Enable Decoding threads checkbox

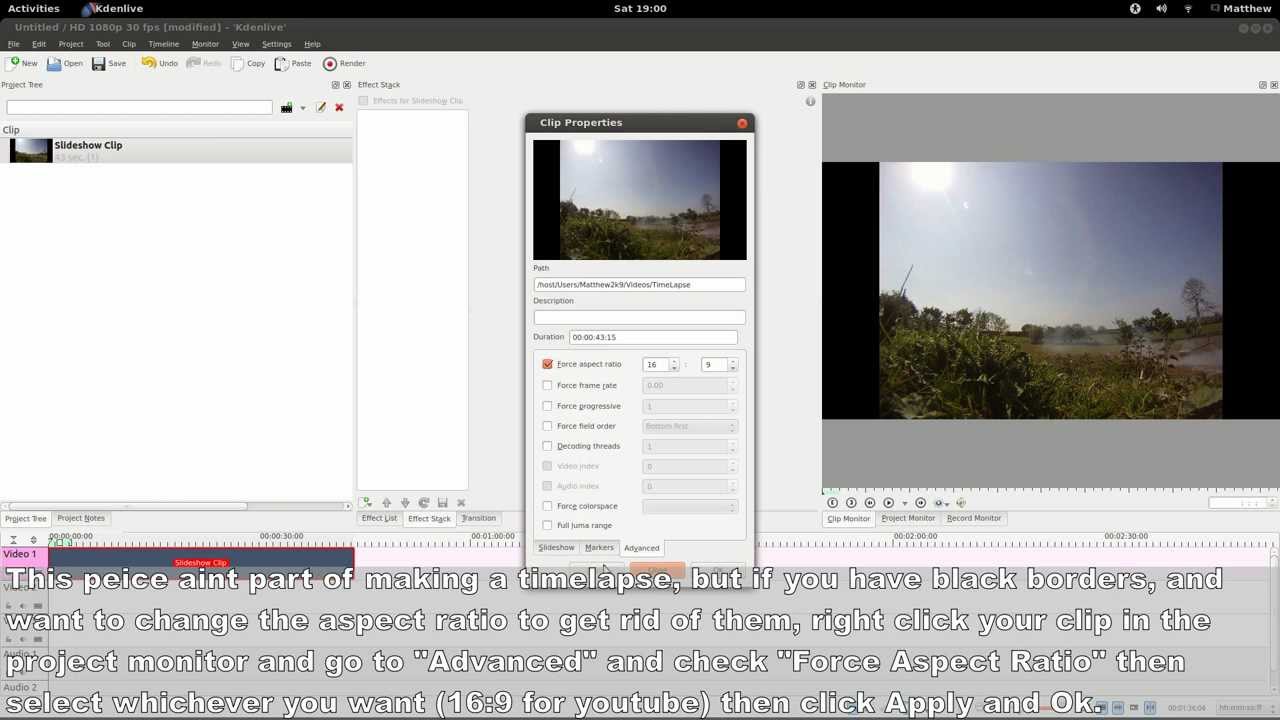point(547,446)
